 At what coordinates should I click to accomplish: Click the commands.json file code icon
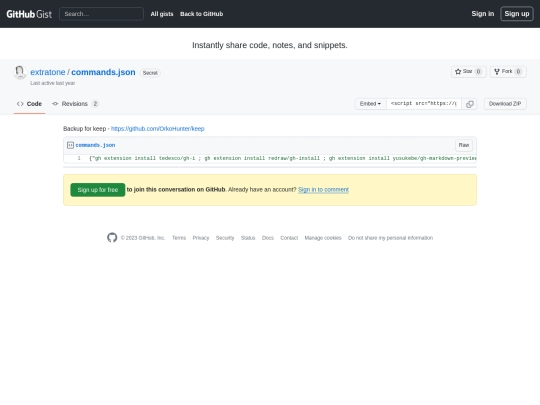[70, 145]
